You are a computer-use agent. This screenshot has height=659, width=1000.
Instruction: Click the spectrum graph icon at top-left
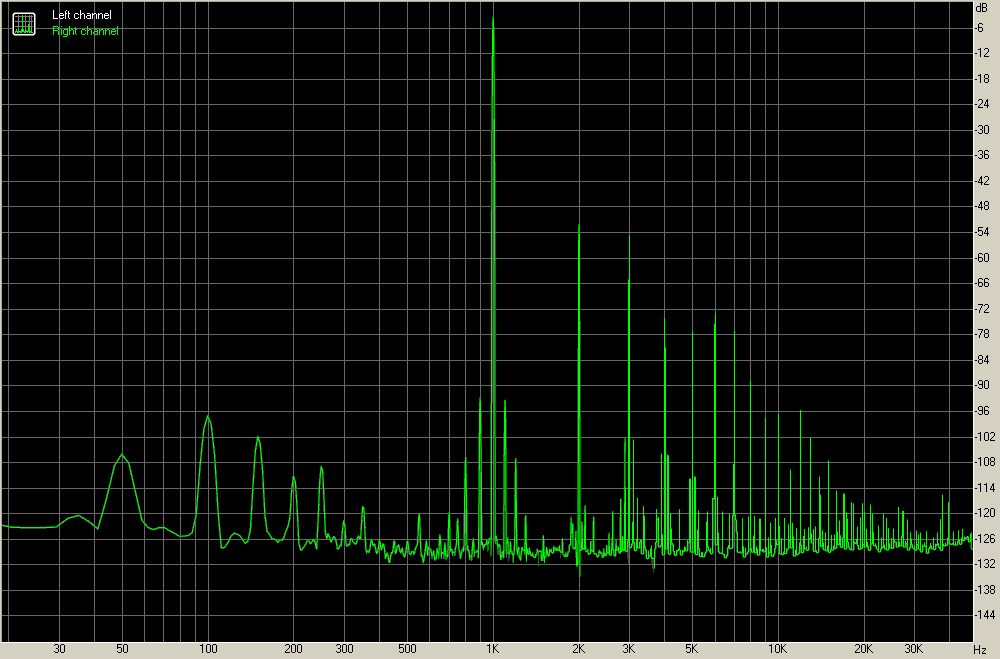pyautogui.click(x=24, y=24)
